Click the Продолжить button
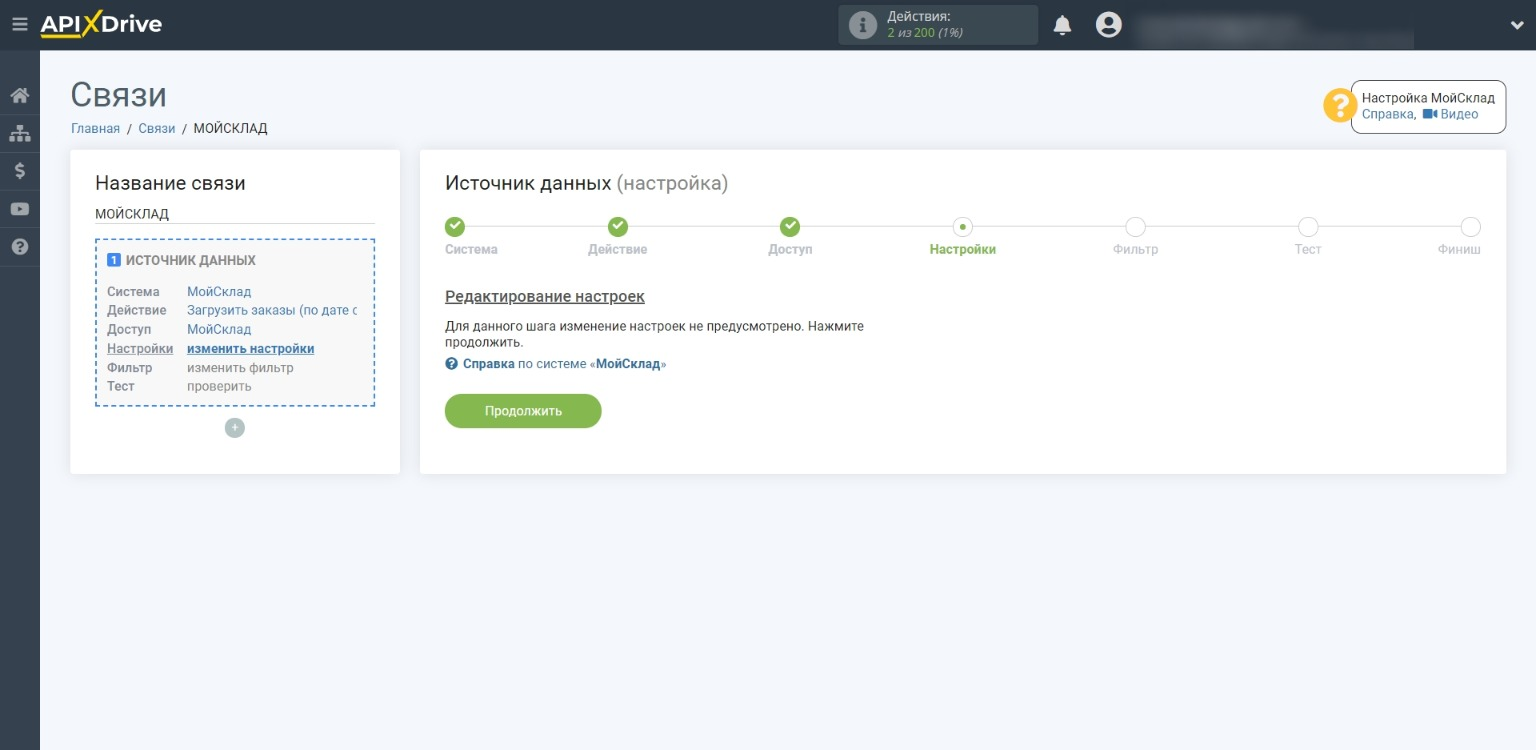The width and height of the screenshot is (1536, 750). coord(523,411)
